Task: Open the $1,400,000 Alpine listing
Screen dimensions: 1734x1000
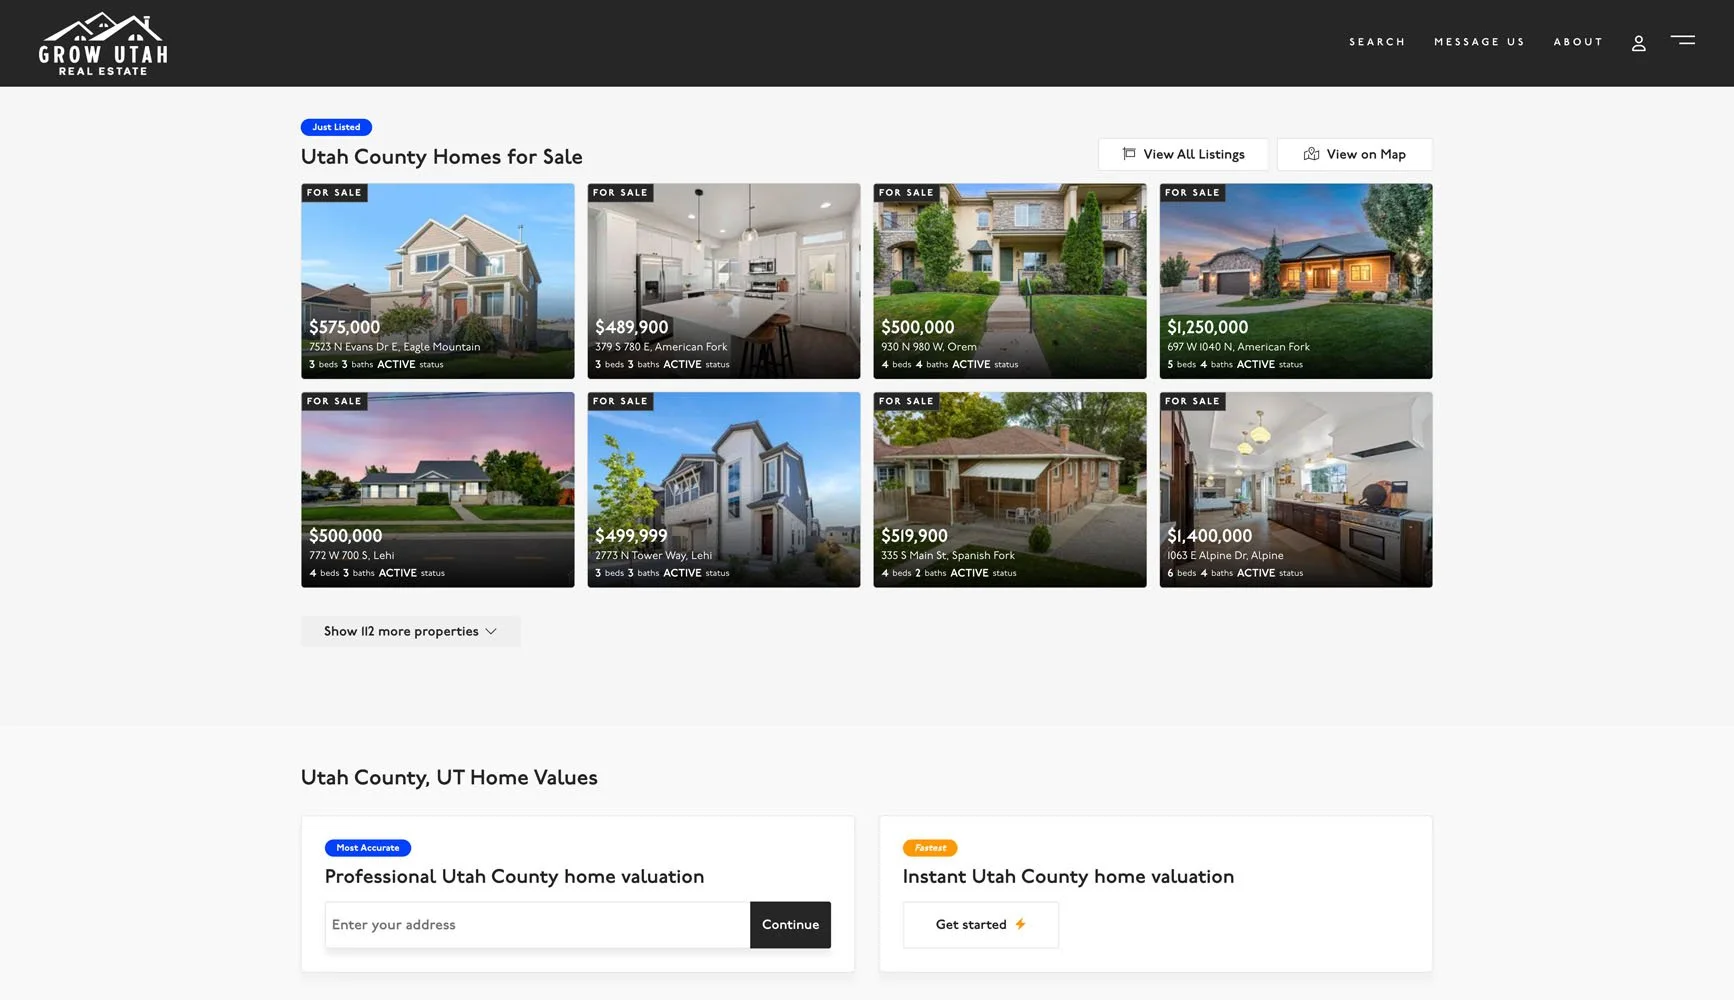Action: pyautogui.click(x=1296, y=490)
